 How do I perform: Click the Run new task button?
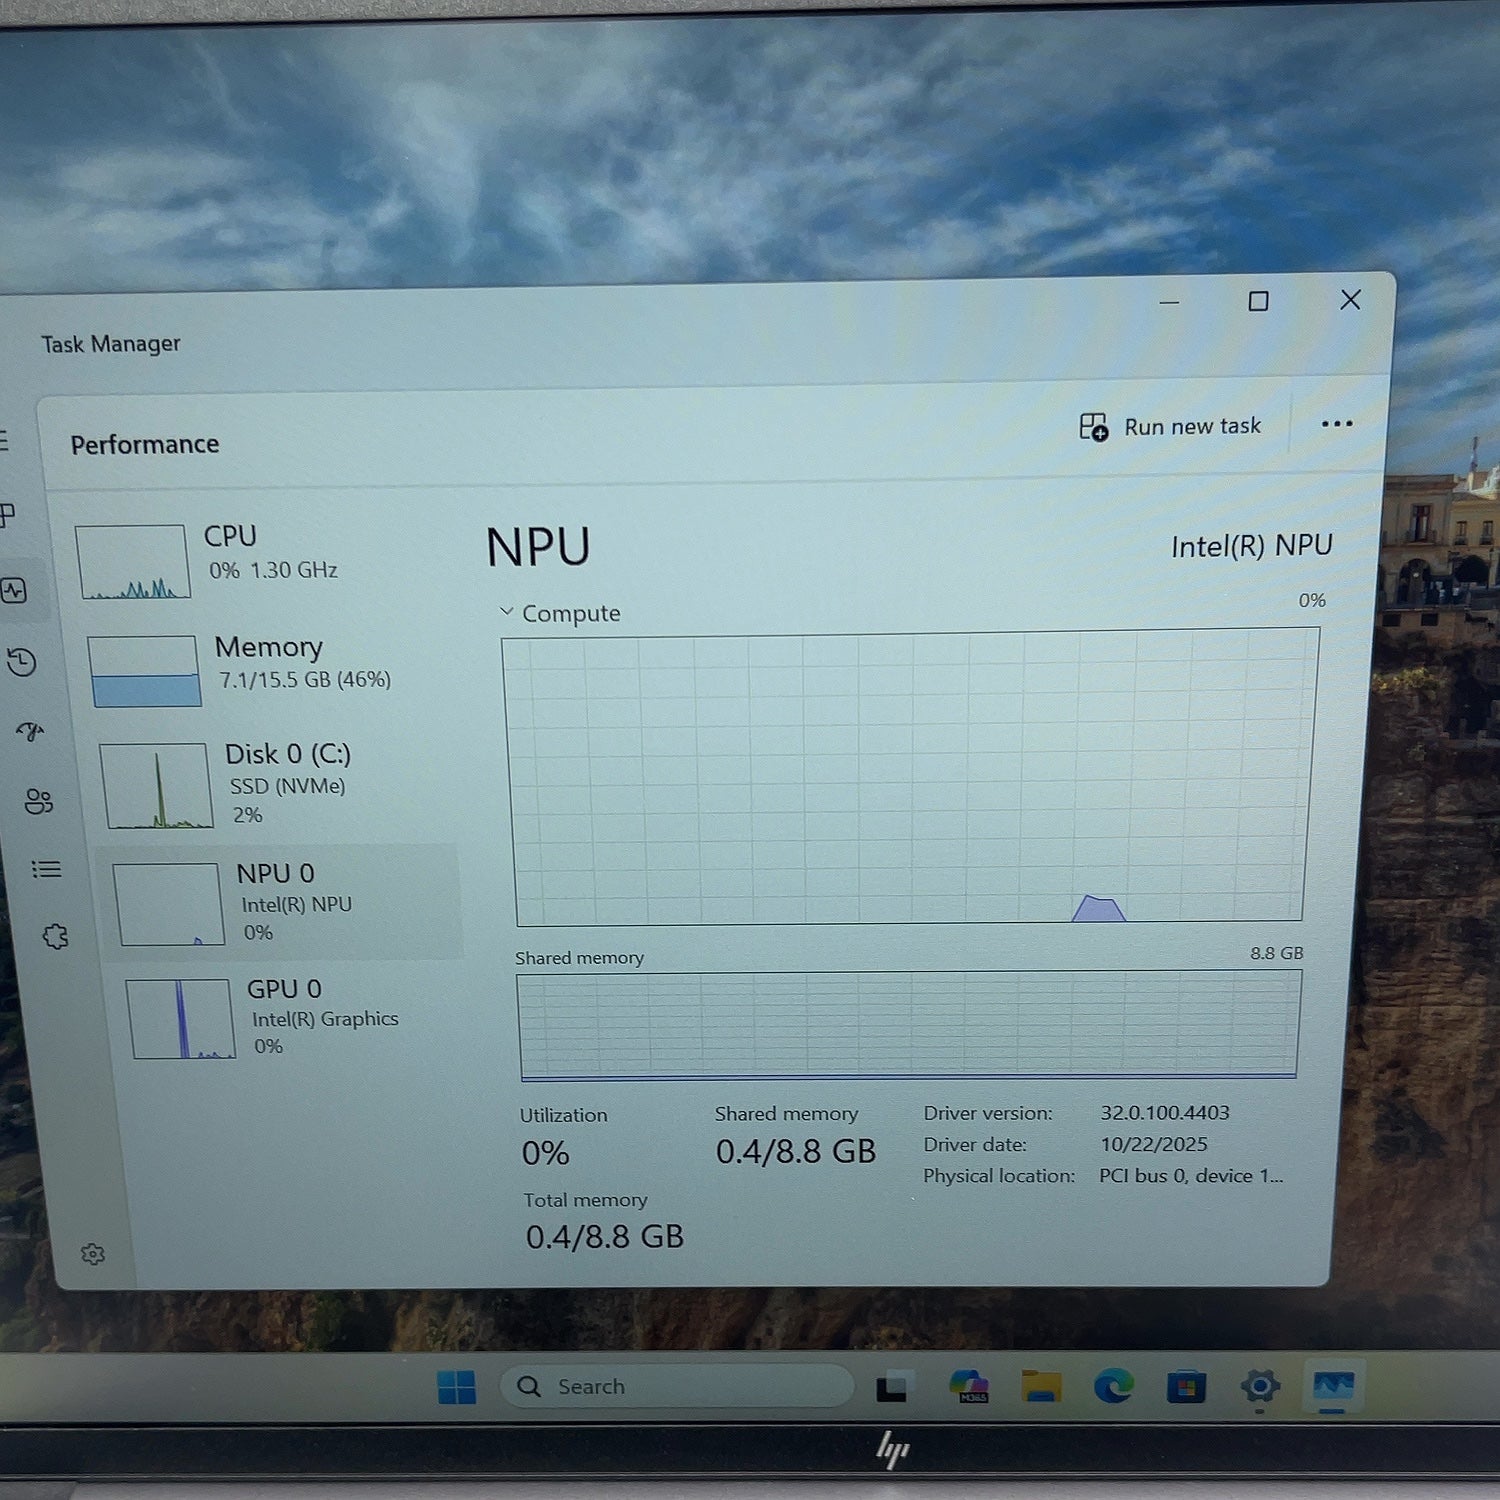click(x=1170, y=427)
